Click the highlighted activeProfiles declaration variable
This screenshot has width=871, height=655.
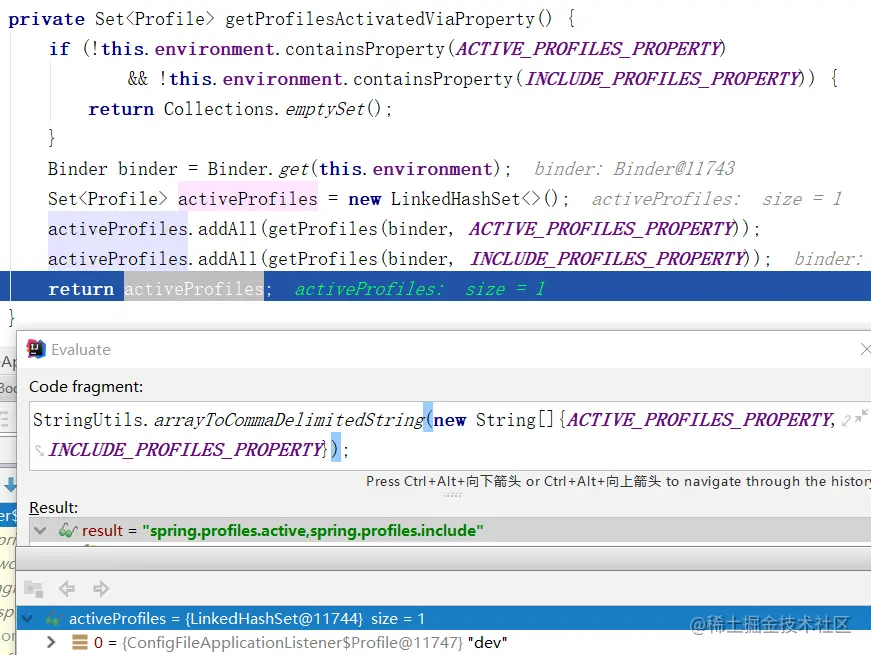(x=248, y=199)
